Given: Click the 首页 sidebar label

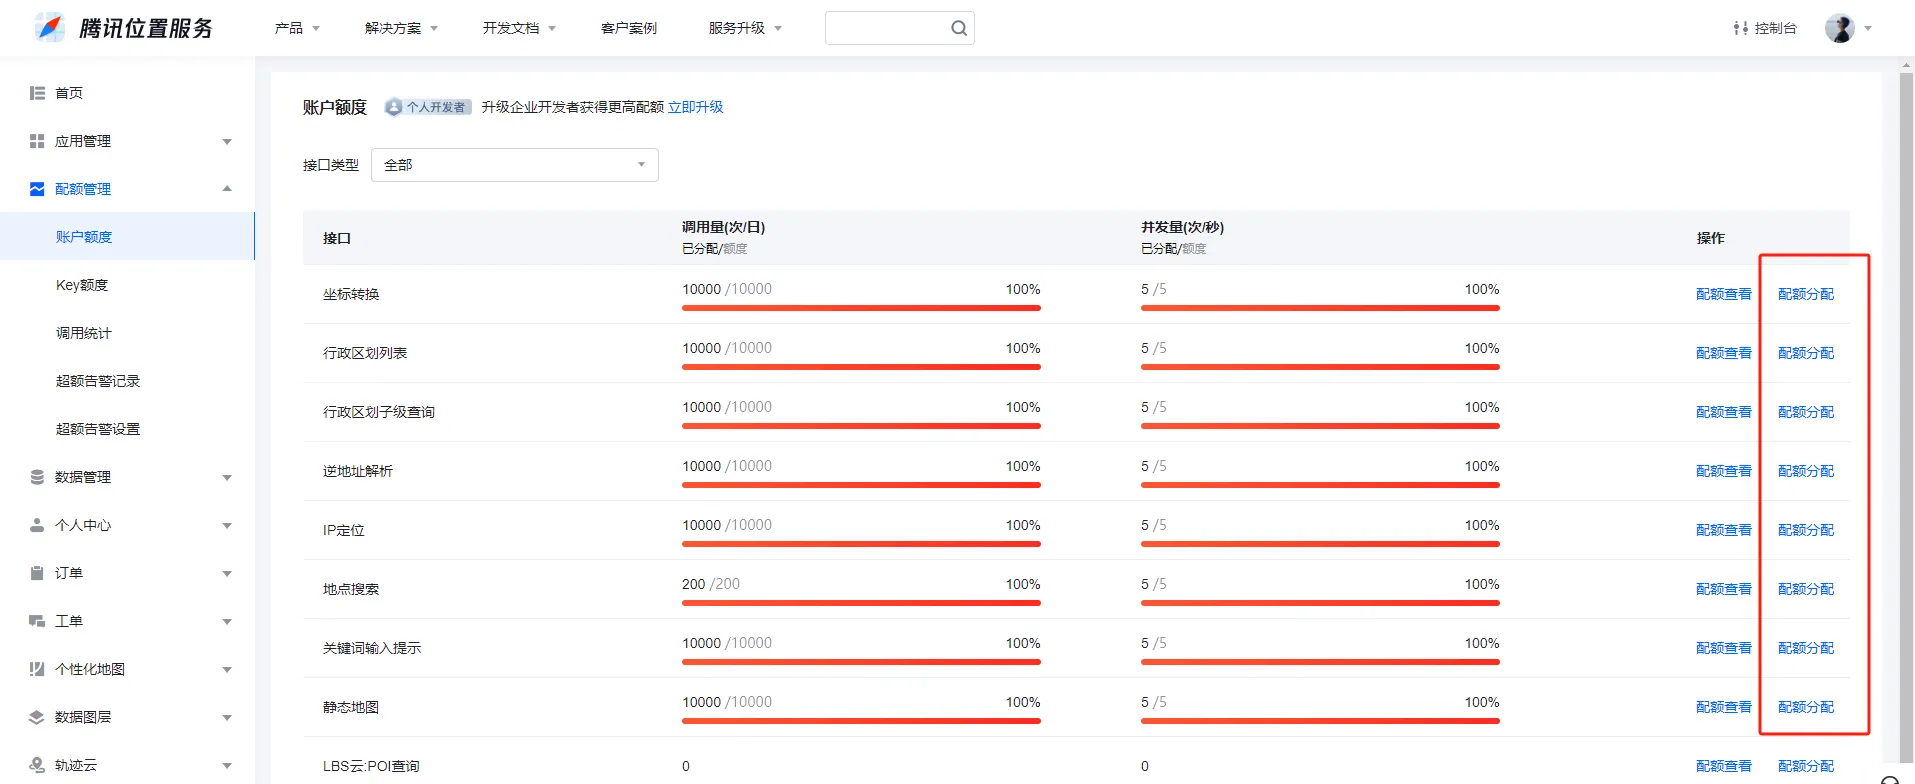Looking at the screenshot, I should click(x=69, y=93).
